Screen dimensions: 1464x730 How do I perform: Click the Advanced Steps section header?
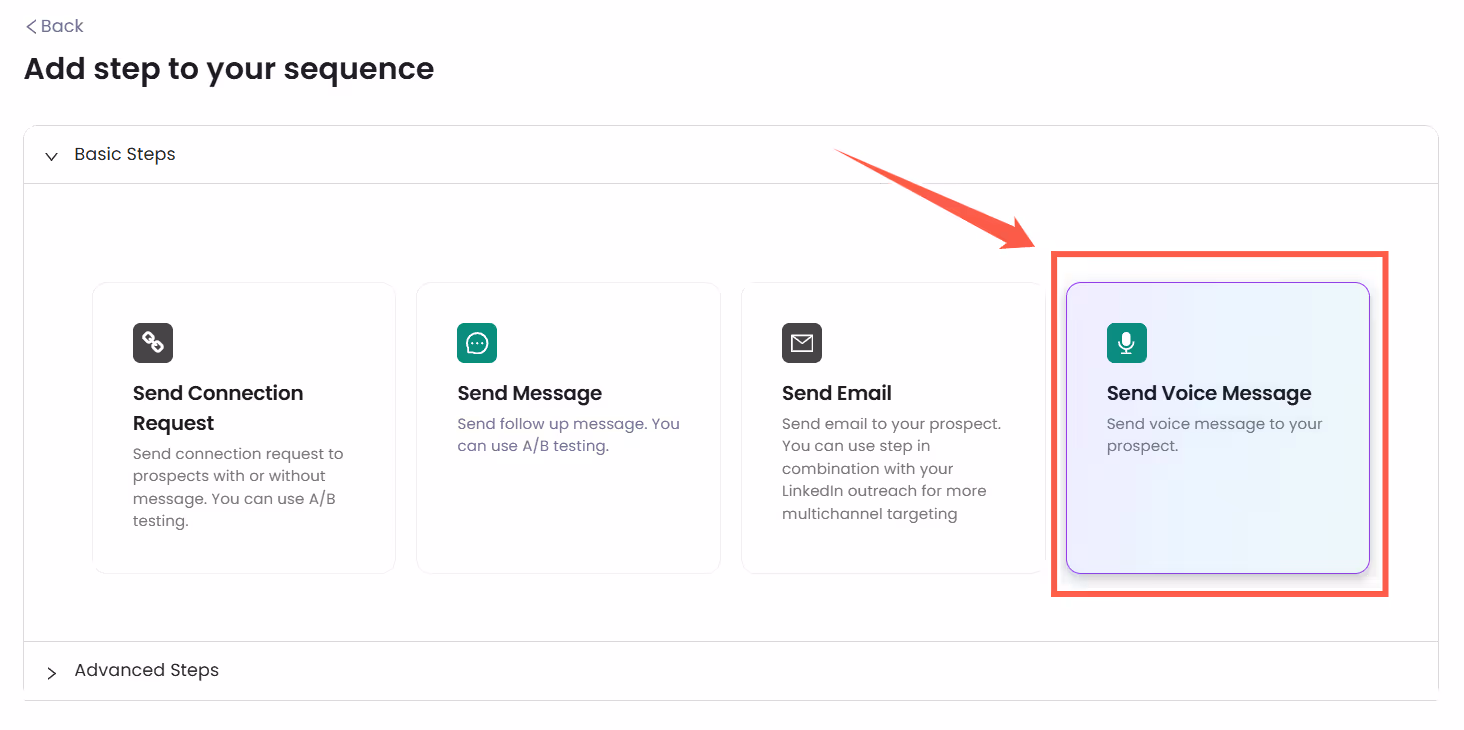tap(146, 670)
